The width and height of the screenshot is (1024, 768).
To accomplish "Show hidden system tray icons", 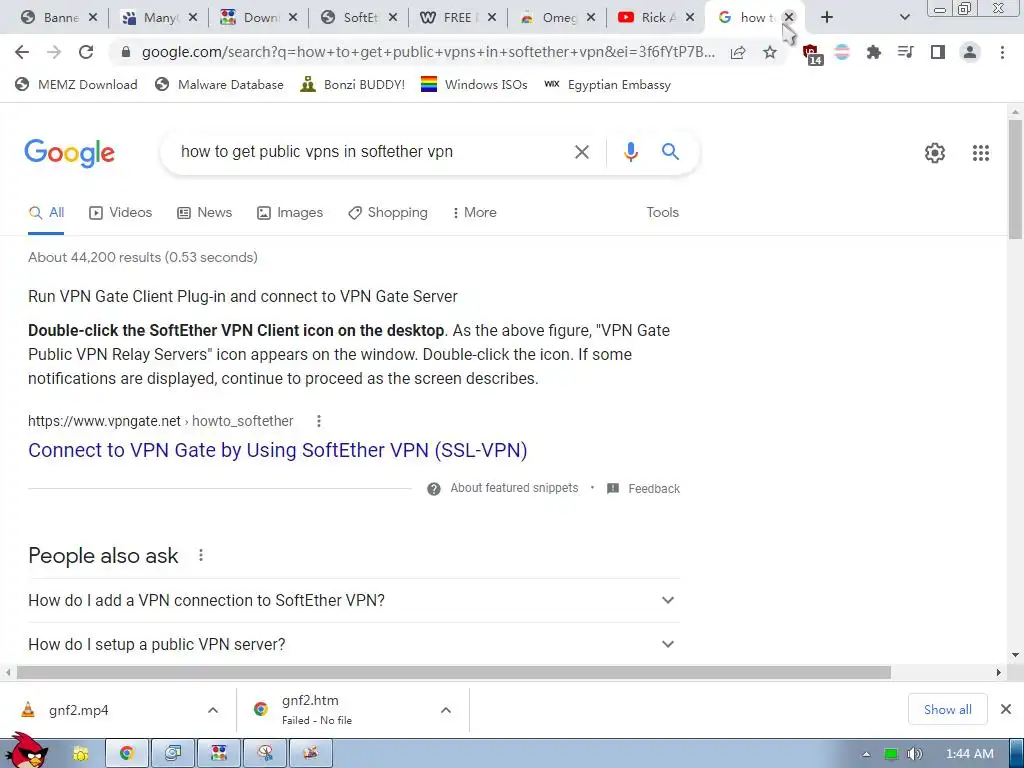I will pos(867,754).
